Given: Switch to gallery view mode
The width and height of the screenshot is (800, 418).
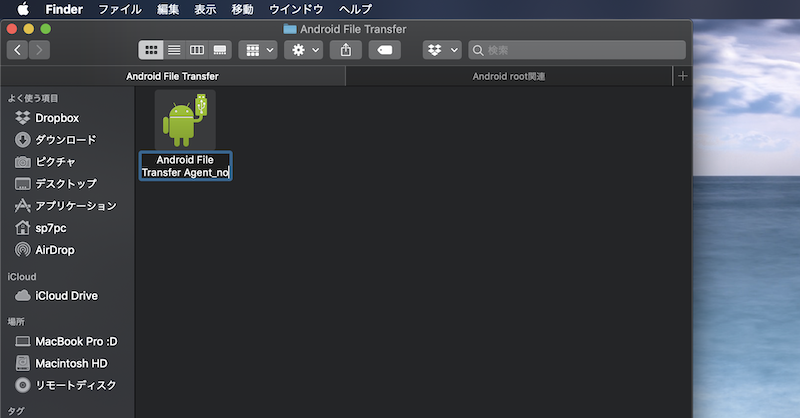Looking at the screenshot, I should click(x=220, y=49).
